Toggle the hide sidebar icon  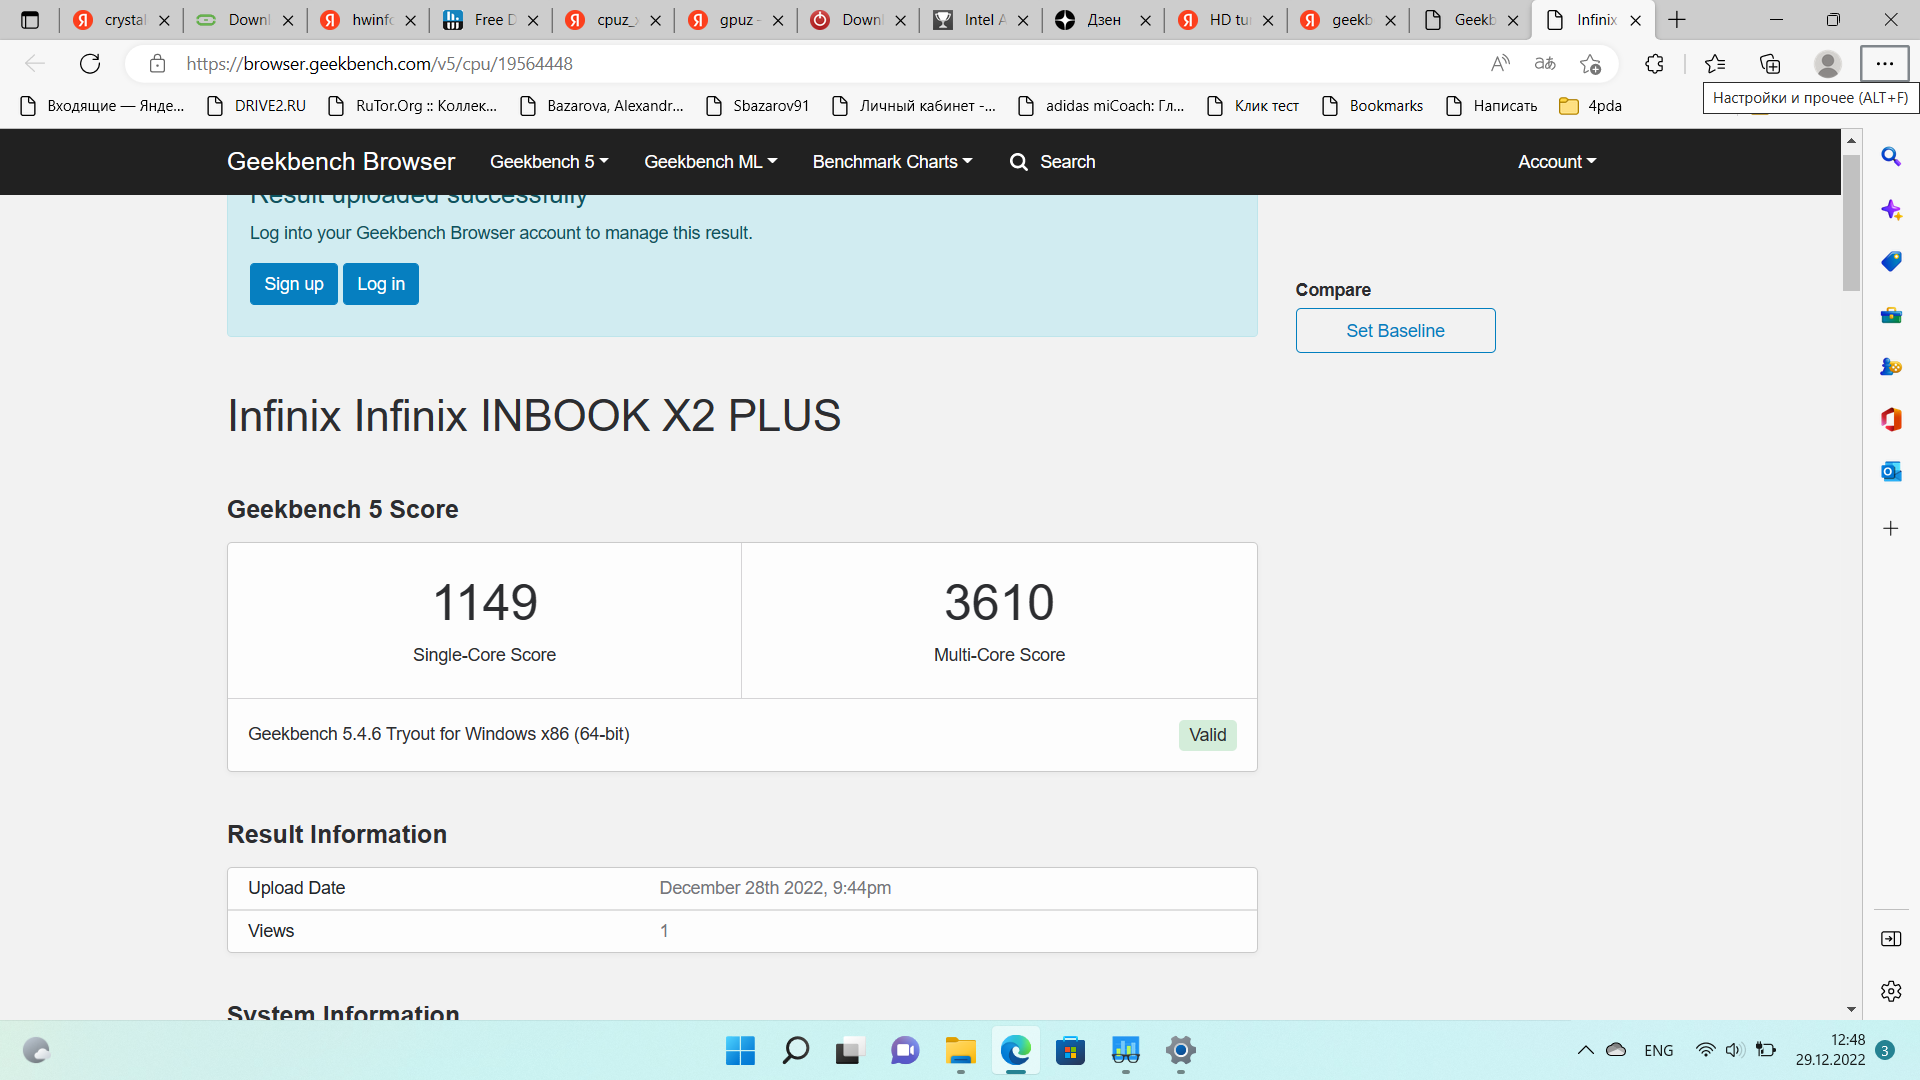1891,939
